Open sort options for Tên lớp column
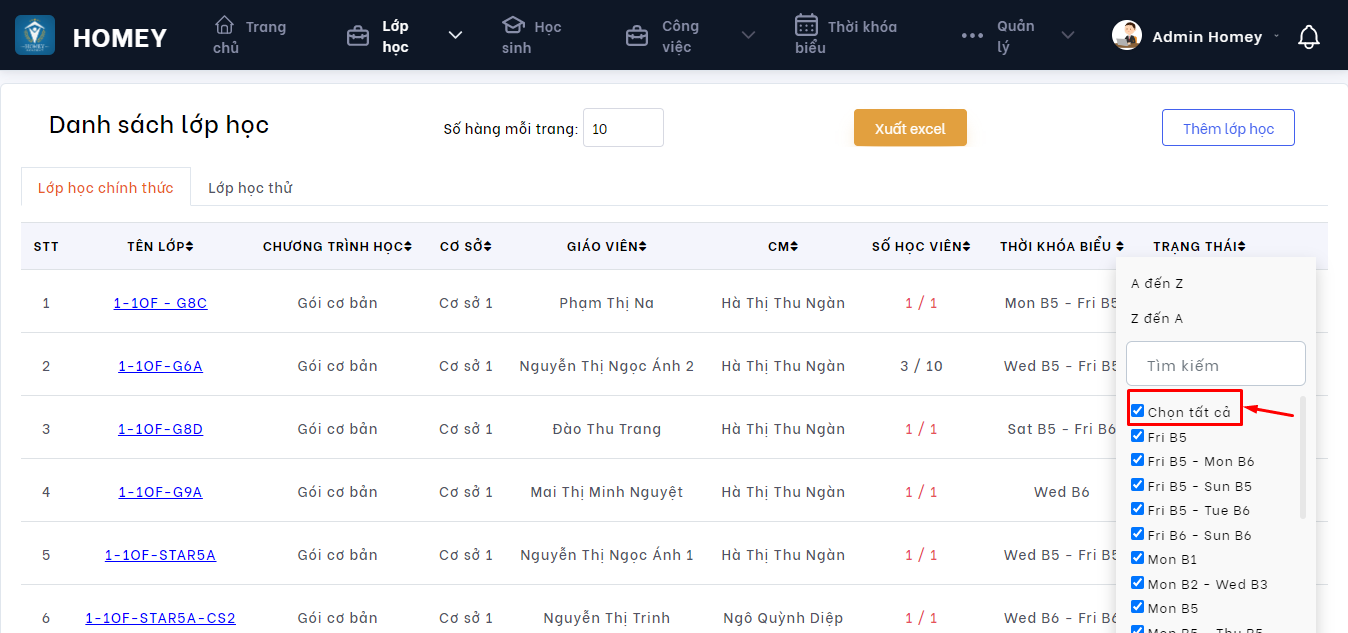 (189, 247)
